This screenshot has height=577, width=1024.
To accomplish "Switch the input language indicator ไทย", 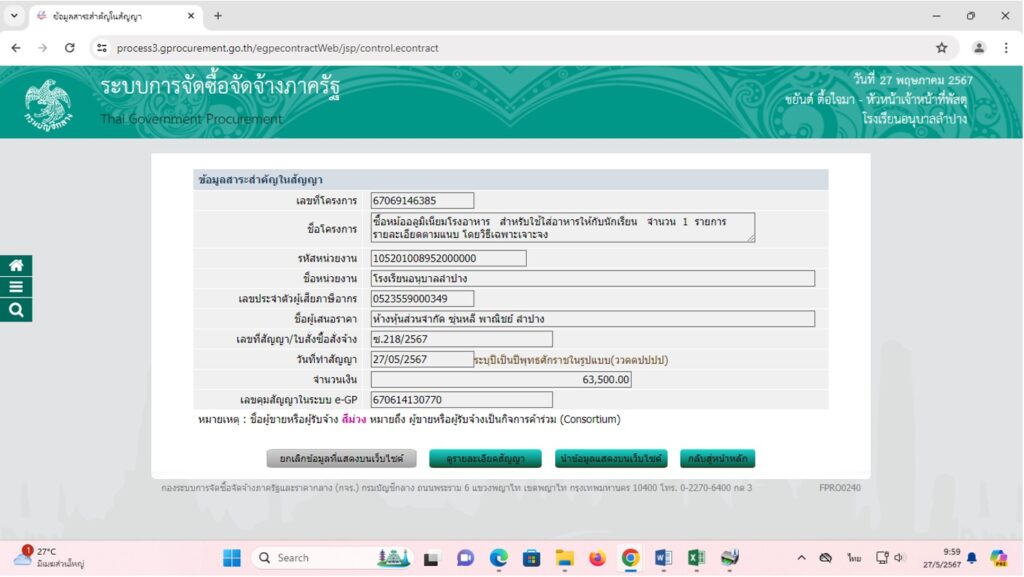I will tap(854, 558).
